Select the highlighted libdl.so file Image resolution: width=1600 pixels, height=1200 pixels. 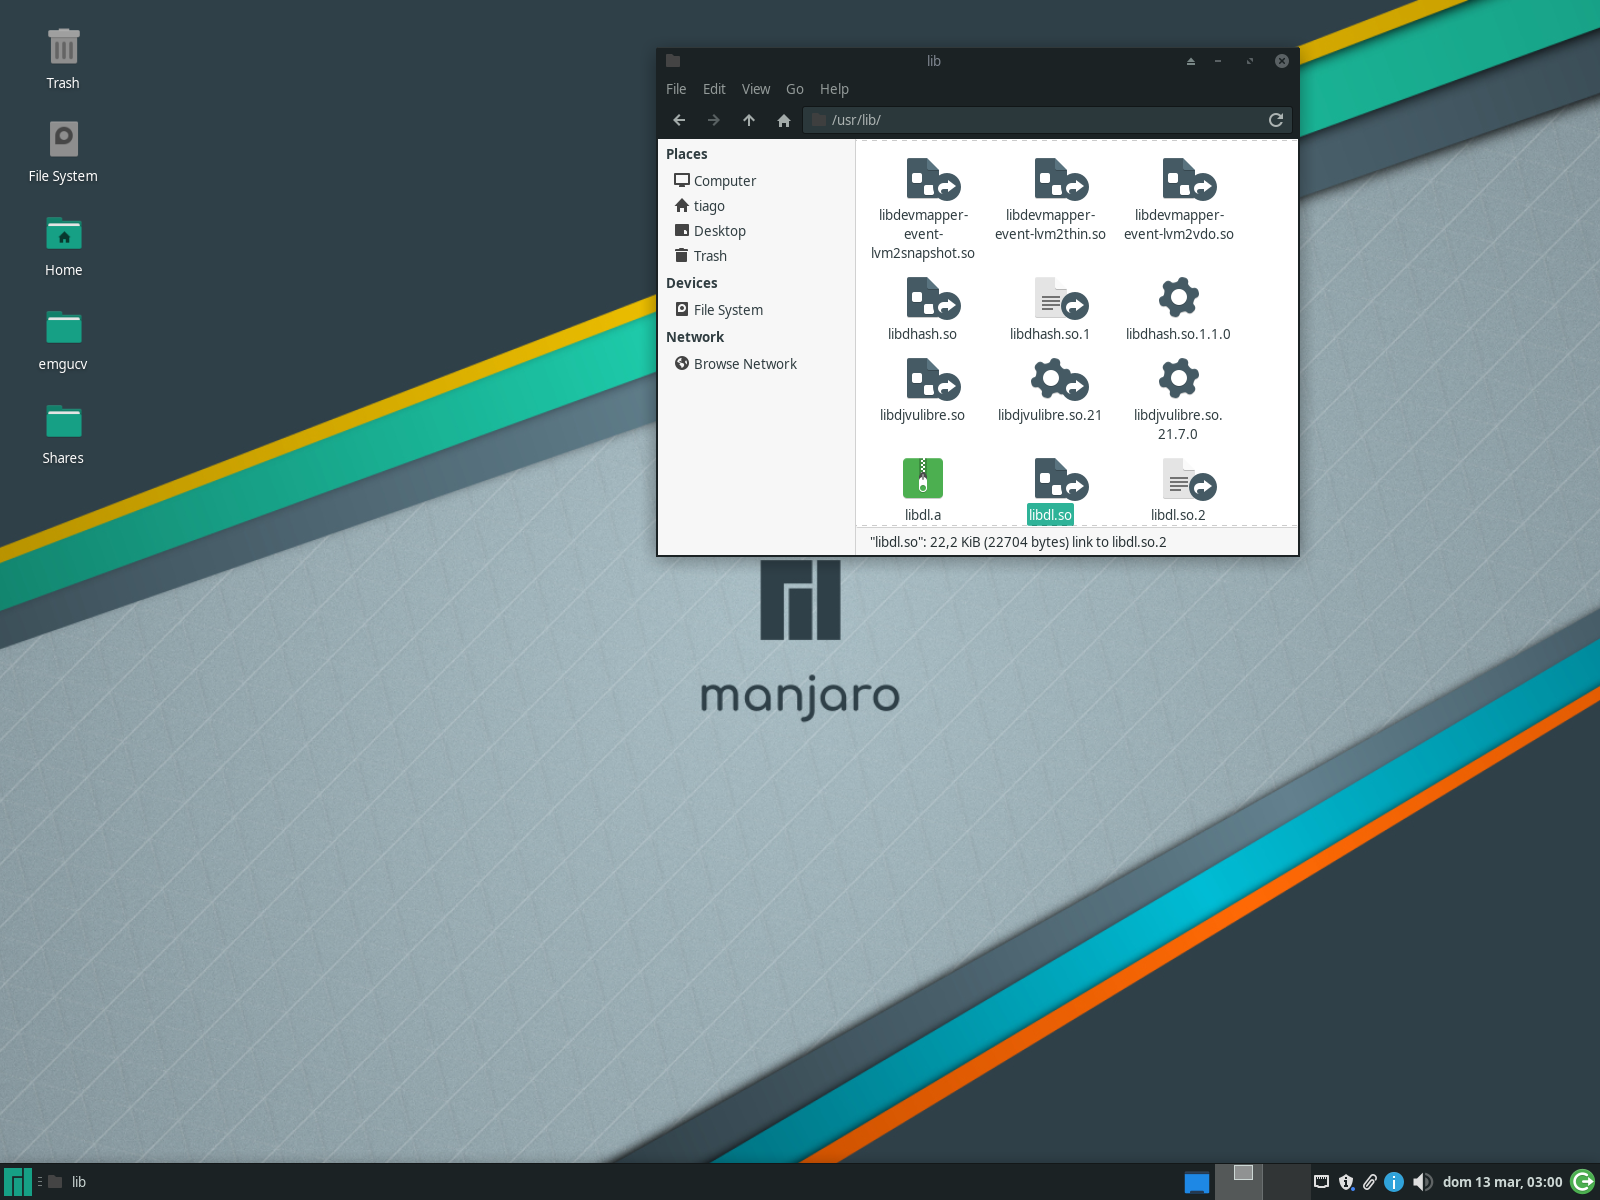tap(1060, 479)
